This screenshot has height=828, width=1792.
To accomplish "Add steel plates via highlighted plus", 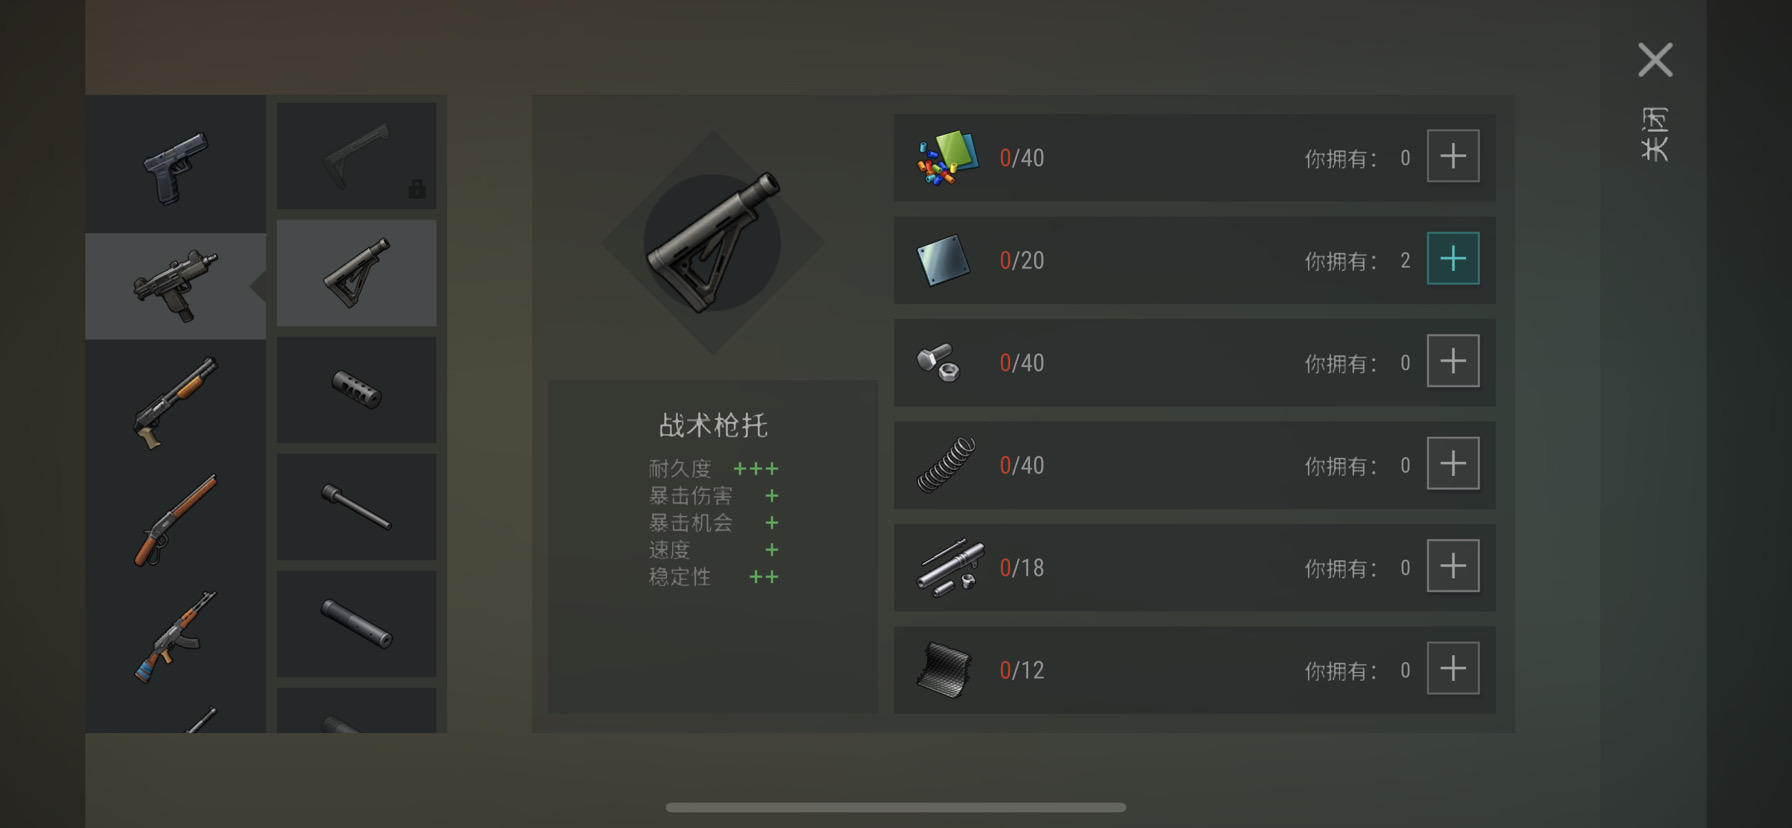I will click(x=1453, y=258).
